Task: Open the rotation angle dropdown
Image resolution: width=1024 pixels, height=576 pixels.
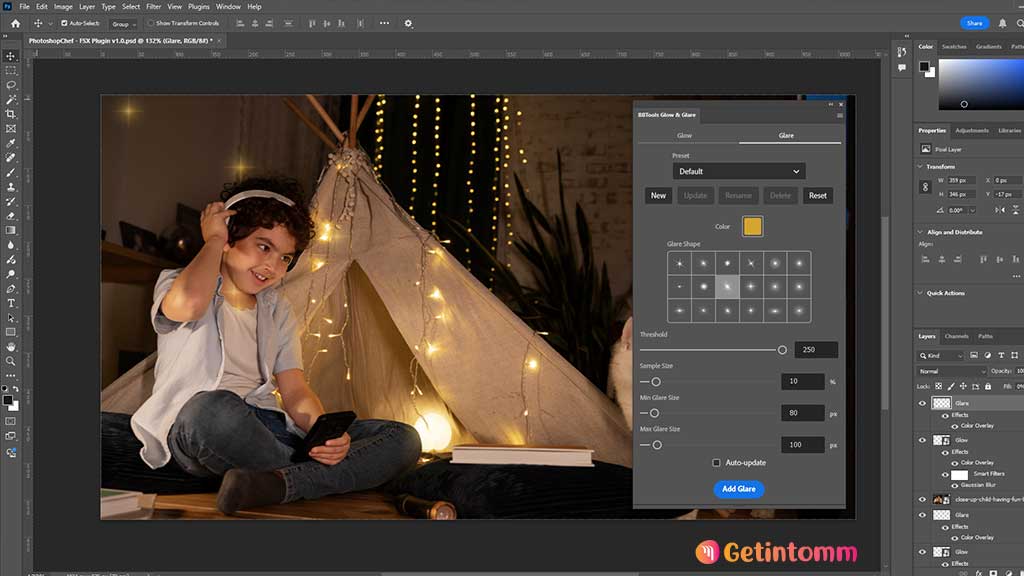Action: (x=972, y=210)
